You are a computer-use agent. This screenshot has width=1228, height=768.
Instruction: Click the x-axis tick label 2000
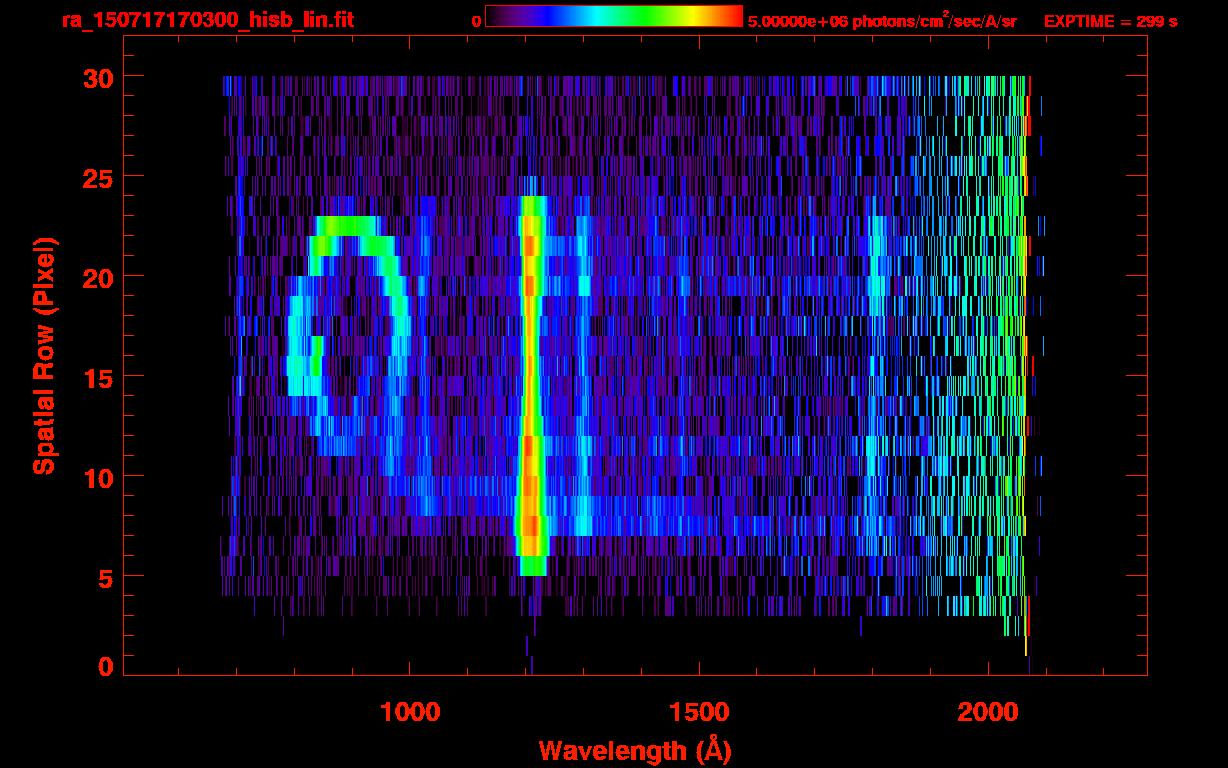click(x=988, y=712)
